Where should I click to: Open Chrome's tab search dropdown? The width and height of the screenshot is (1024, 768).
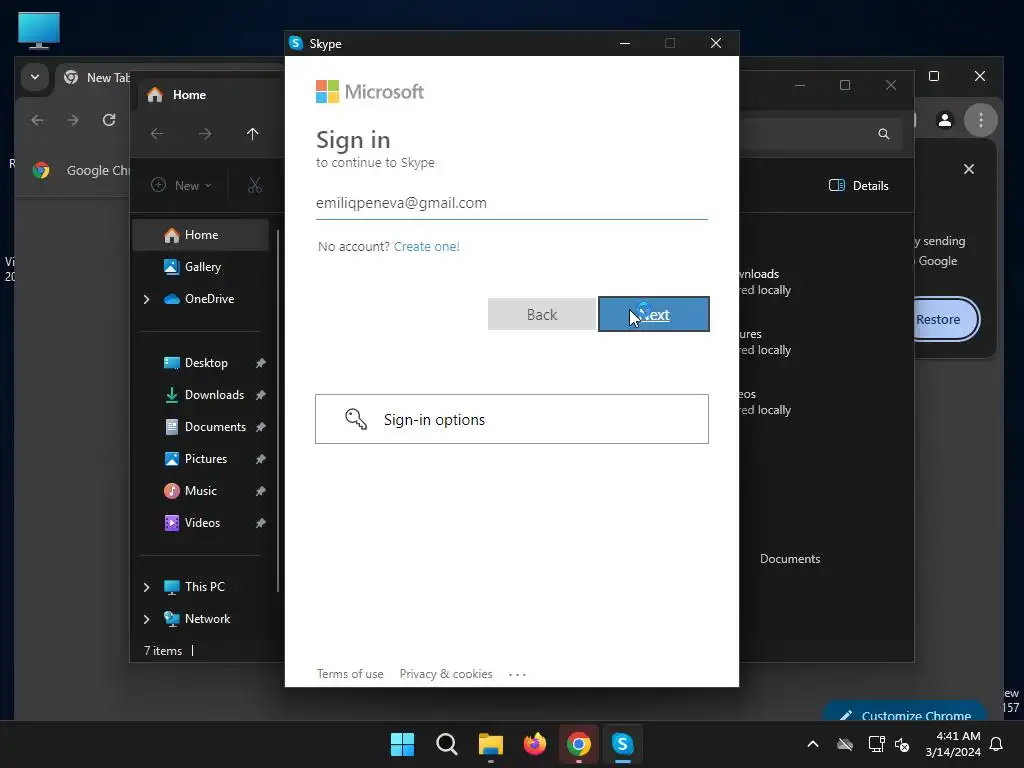pos(35,77)
